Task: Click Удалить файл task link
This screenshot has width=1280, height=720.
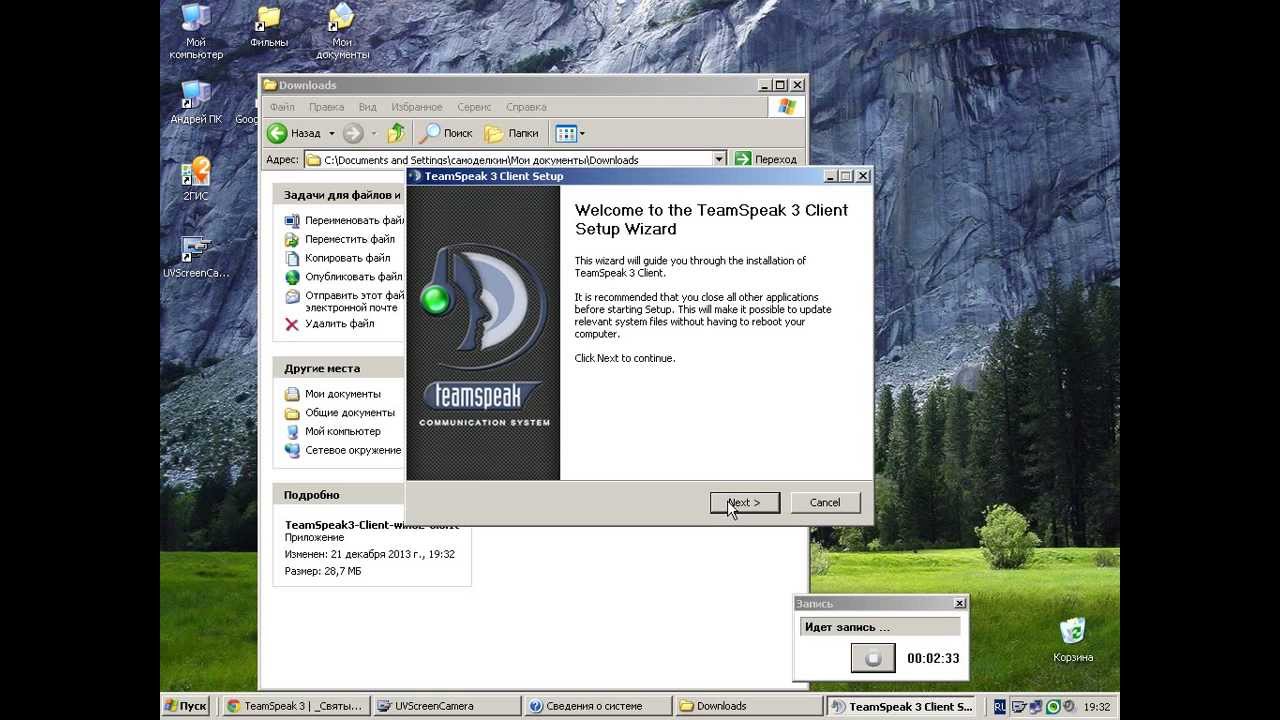Action: click(340, 323)
